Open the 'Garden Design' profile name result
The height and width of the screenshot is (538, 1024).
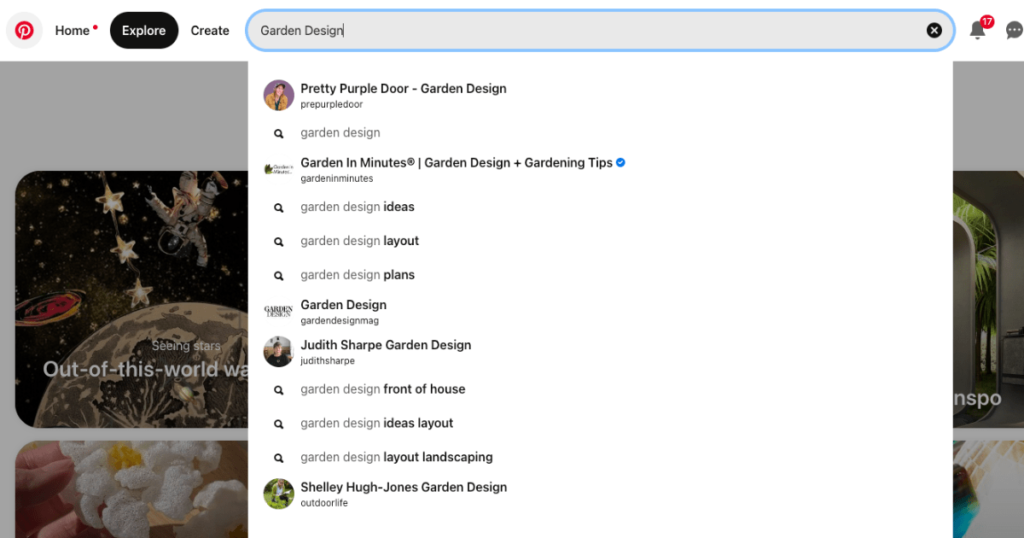[344, 305]
